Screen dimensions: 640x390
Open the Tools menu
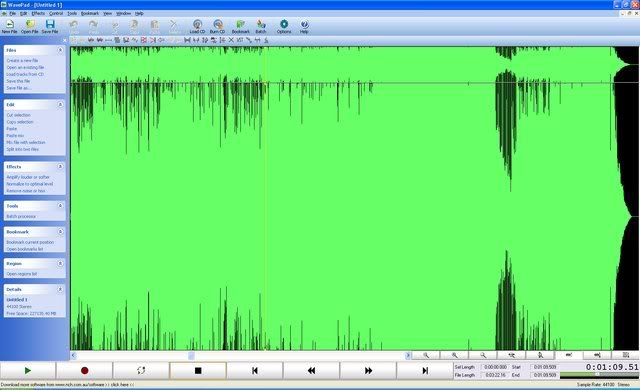coord(72,13)
